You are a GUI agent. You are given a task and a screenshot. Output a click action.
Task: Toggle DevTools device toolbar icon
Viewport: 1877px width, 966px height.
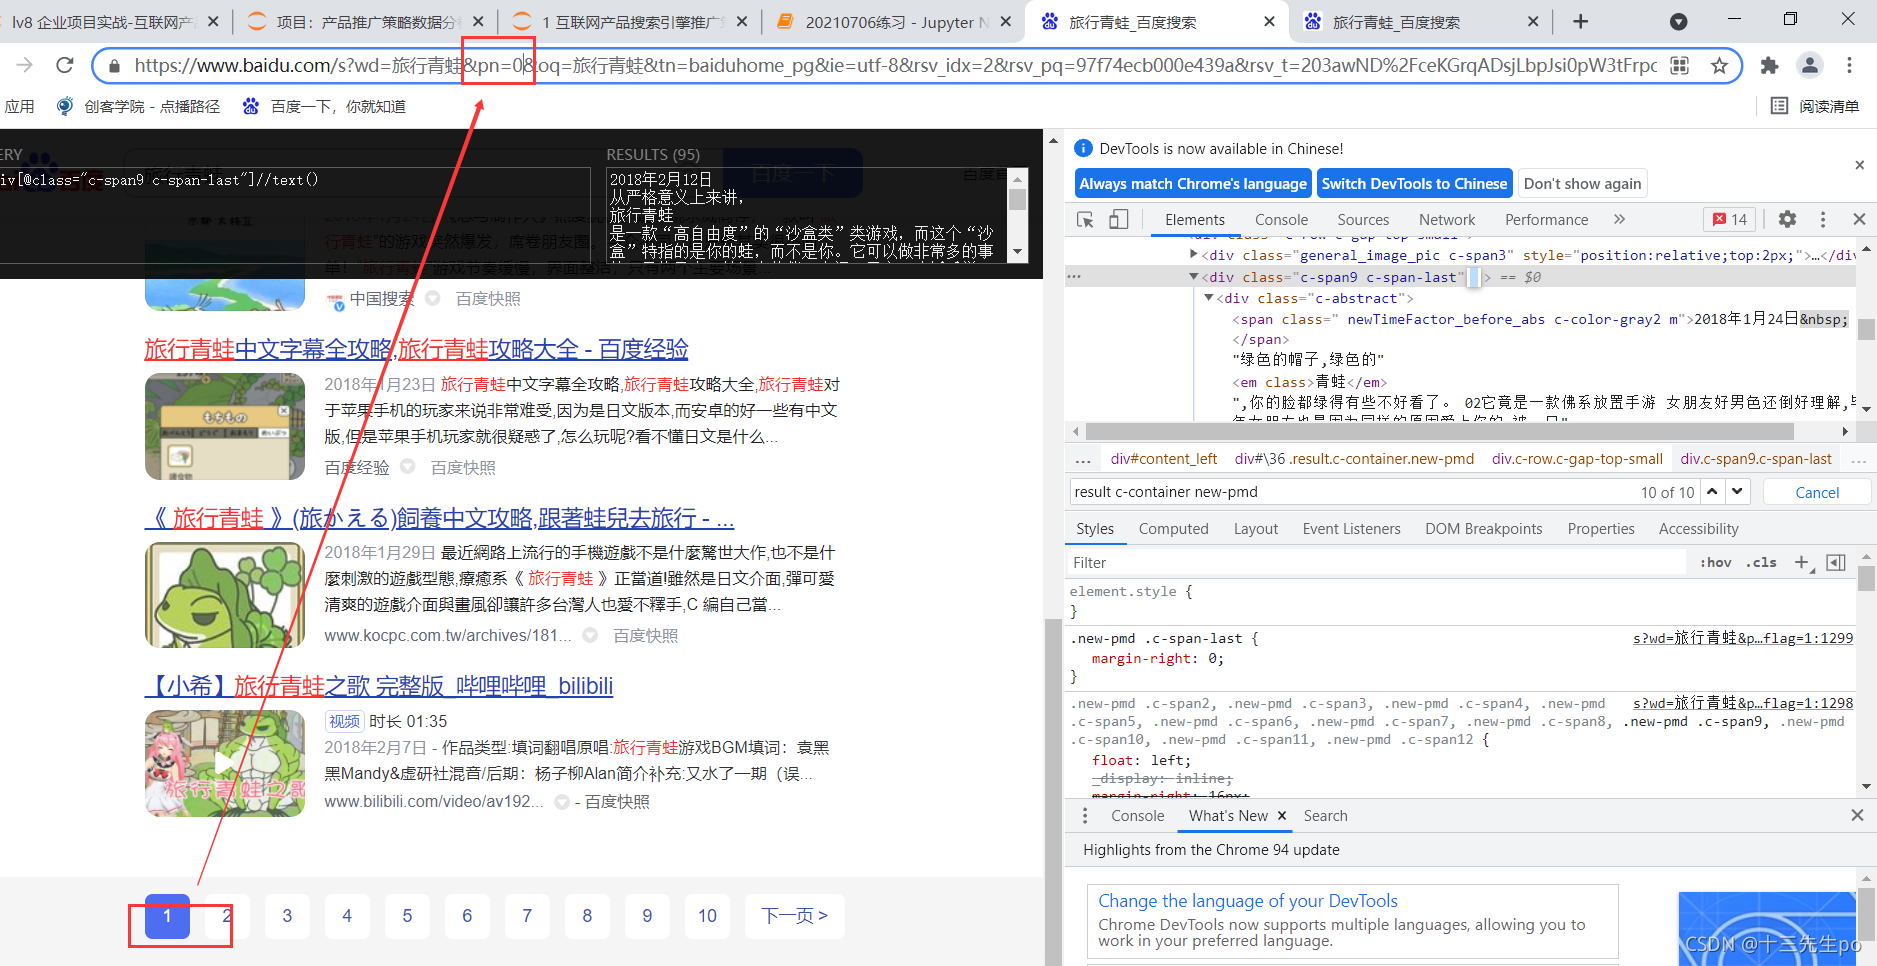[1119, 220]
